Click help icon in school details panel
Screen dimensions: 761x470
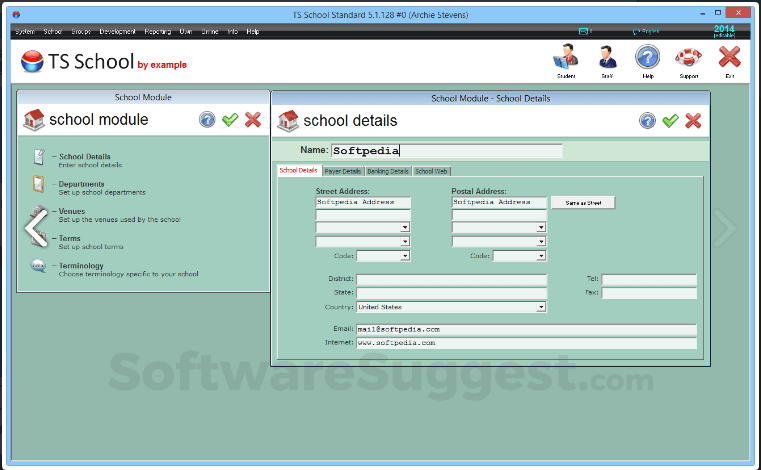pyautogui.click(x=647, y=120)
